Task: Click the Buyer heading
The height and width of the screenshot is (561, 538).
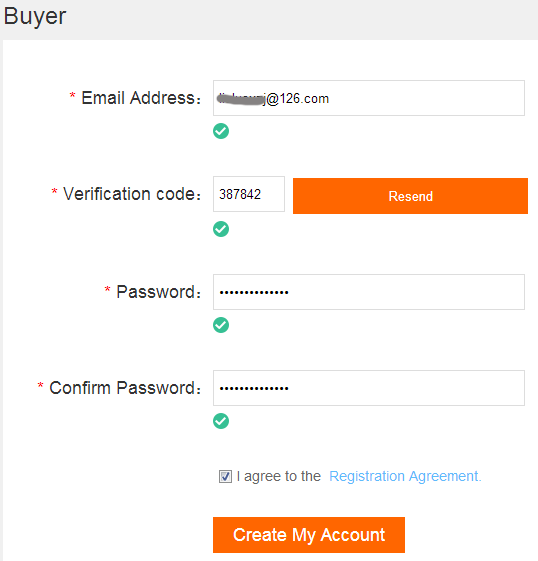Action: pos(35,16)
